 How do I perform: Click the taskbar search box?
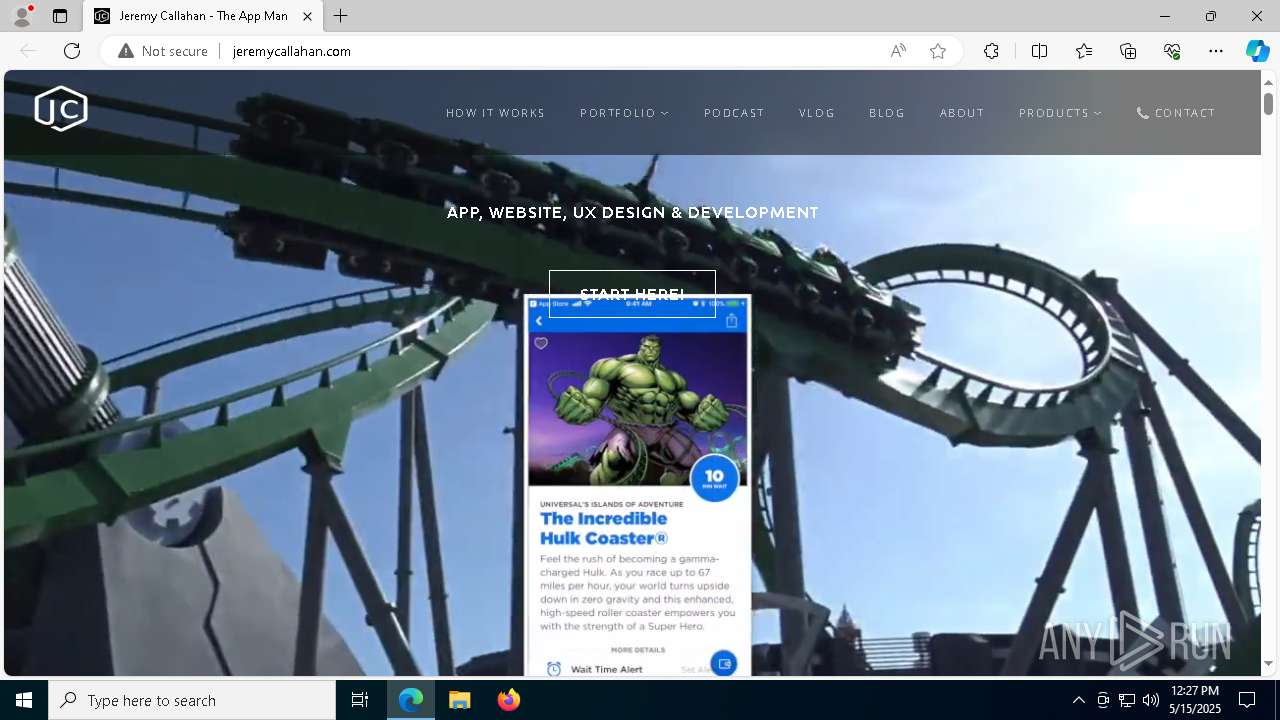[x=192, y=700]
